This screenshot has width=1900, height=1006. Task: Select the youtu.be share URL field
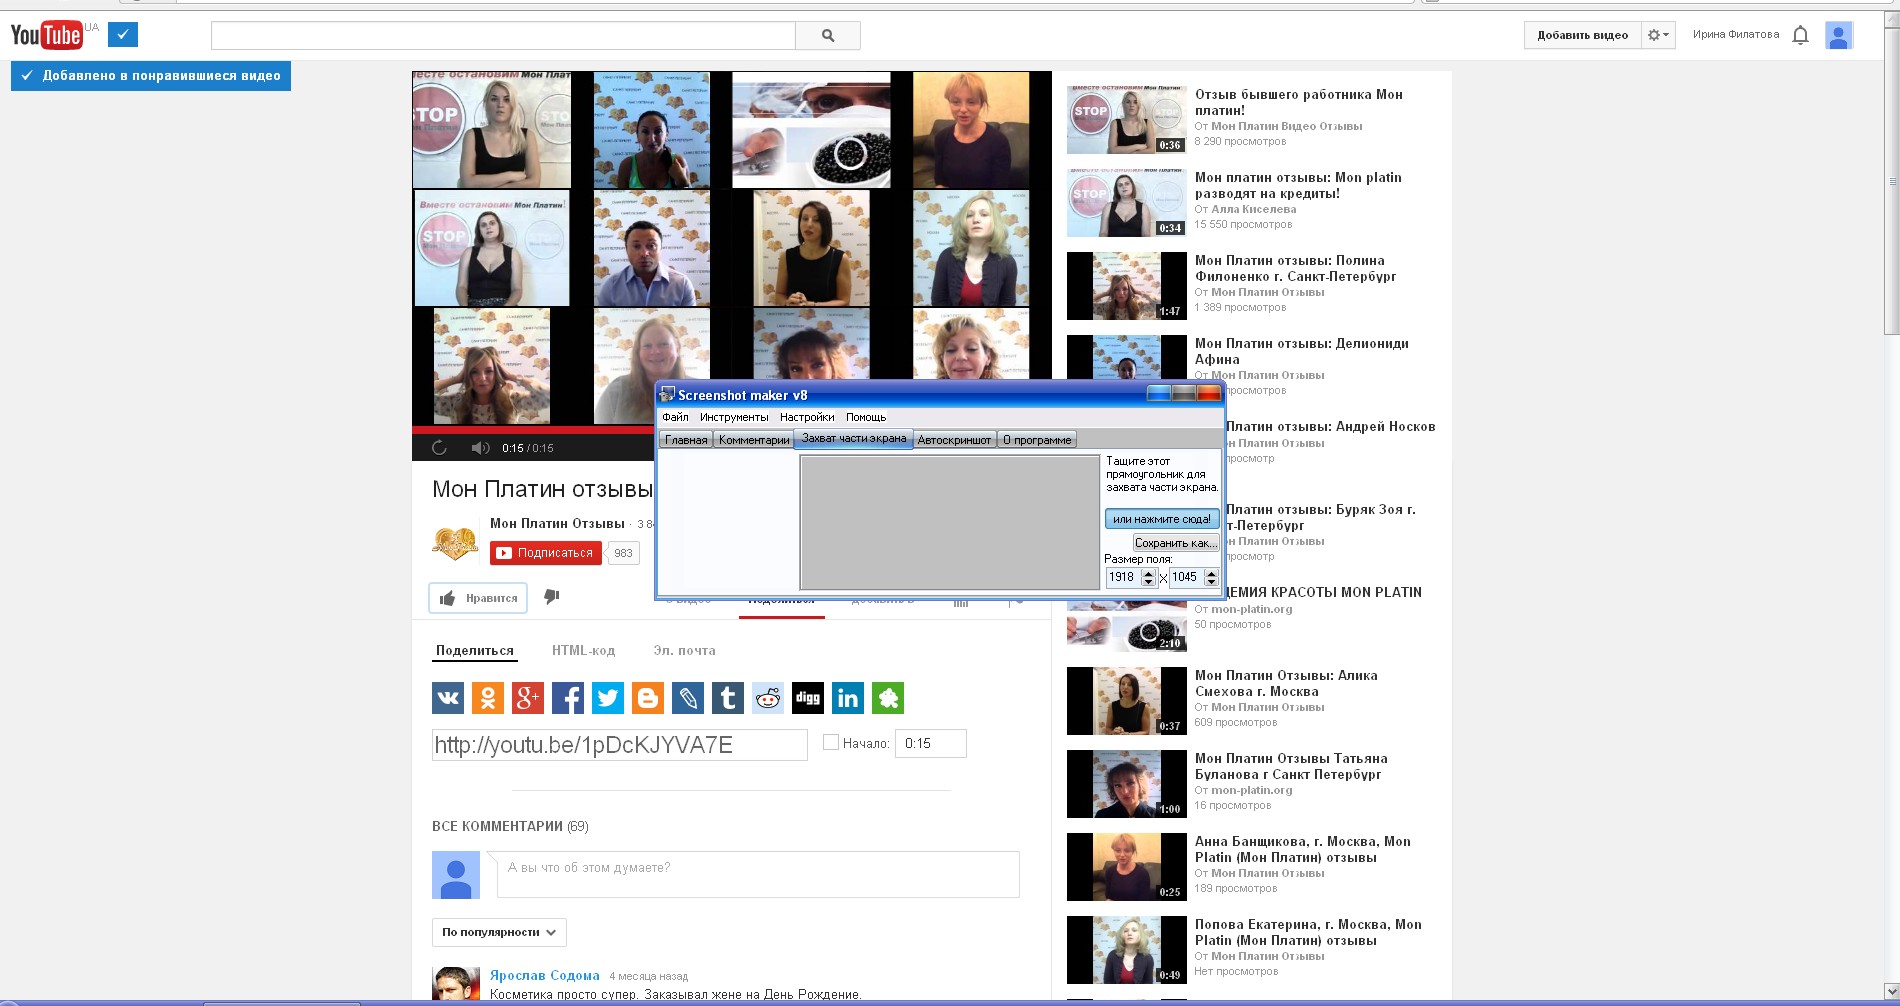point(619,745)
